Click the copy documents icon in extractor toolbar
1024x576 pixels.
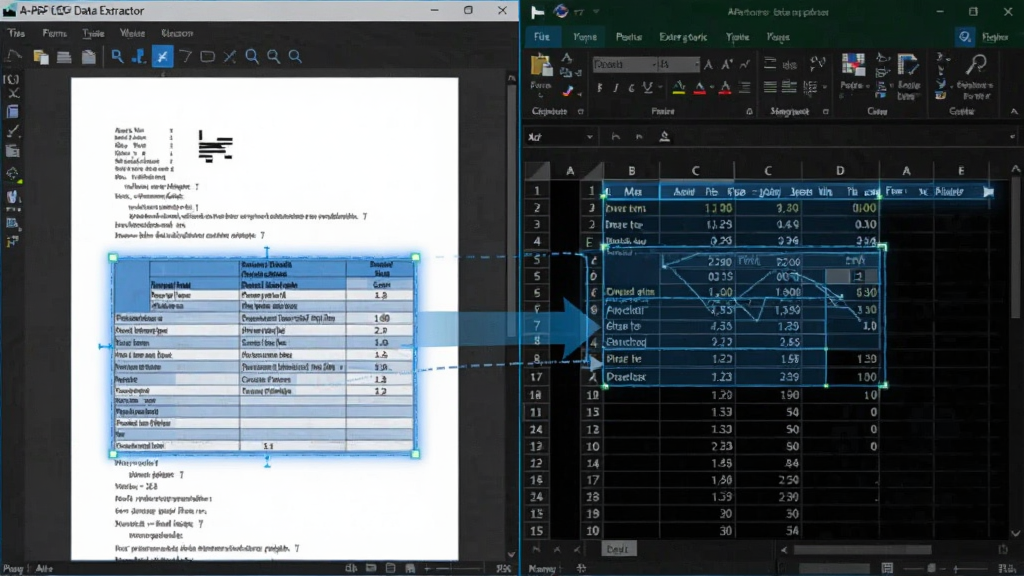(x=41, y=57)
